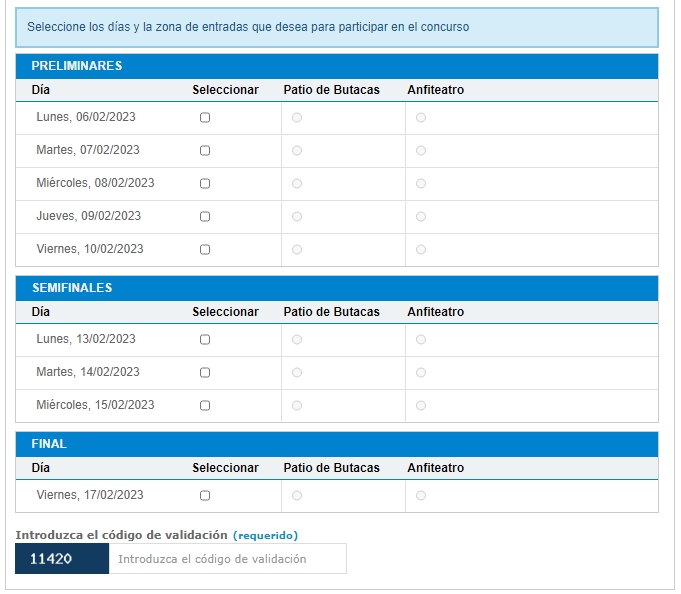This screenshot has width=681, height=594.
Task: Click the 'Lunes, 13/02/2023' date text
Action: [86, 339]
